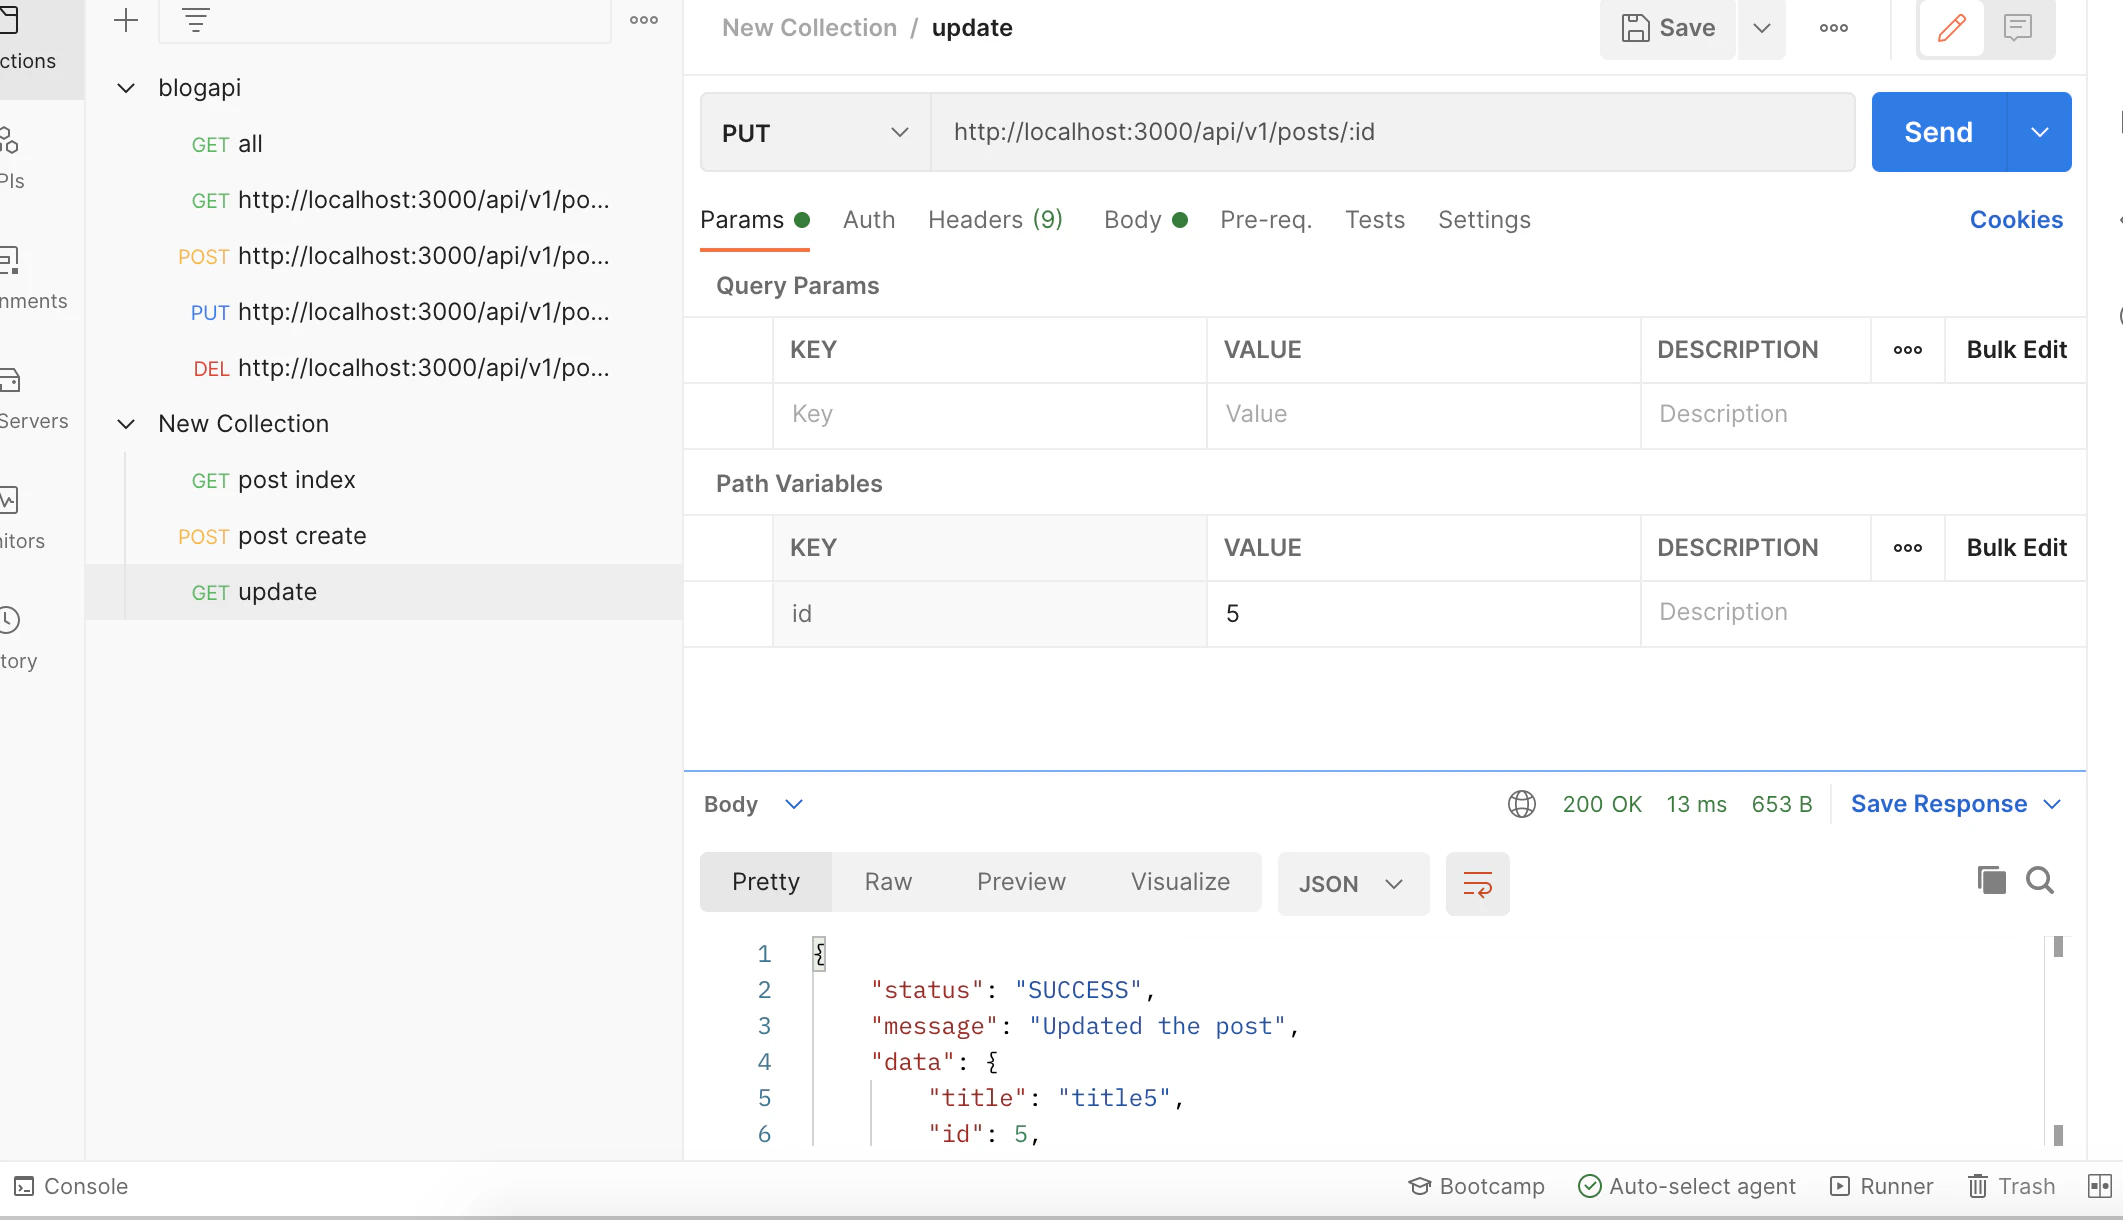Open the Cookies link
Image resolution: width=2123 pixels, height=1220 pixels.
(x=2016, y=220)
